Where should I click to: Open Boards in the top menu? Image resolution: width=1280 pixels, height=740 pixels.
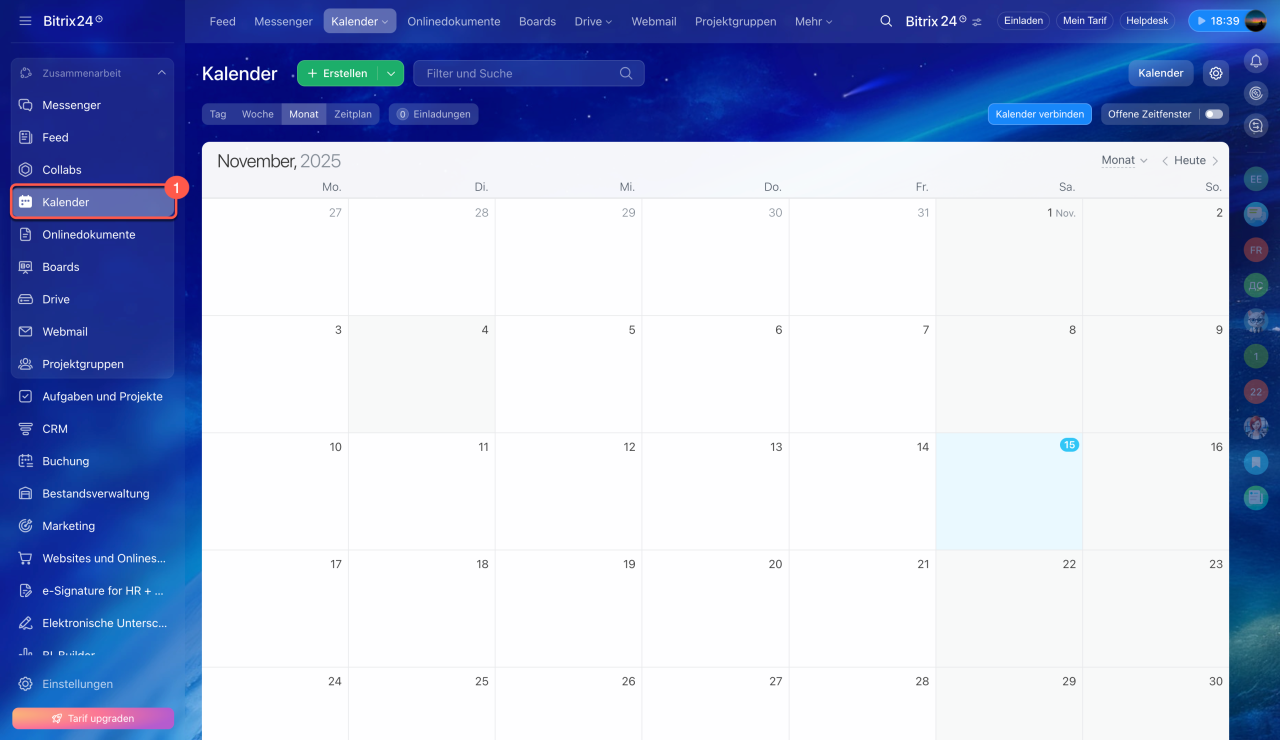click(537, 21)
